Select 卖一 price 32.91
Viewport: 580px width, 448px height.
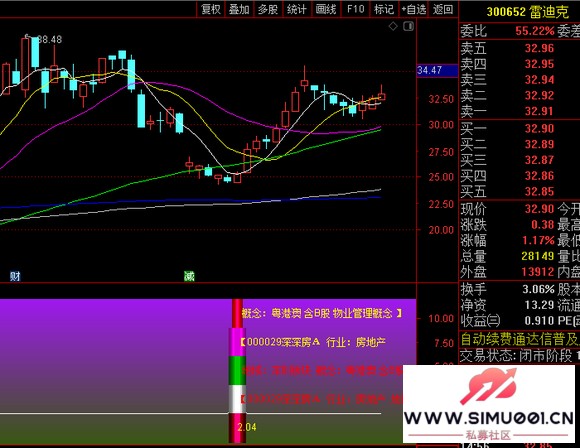pos(539,111)
